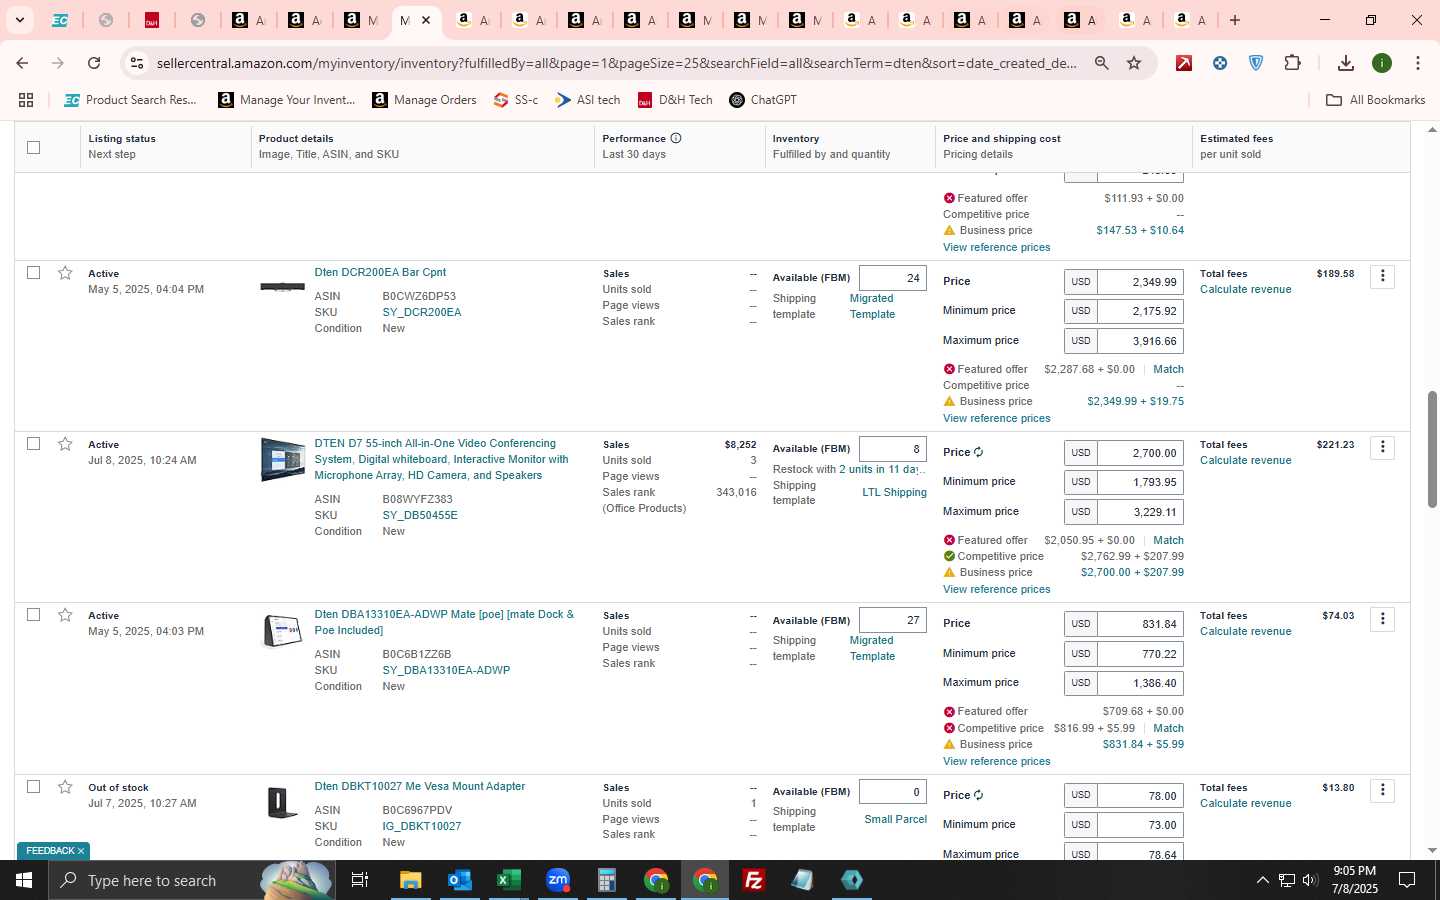Screen dimensions: 1440x900
Task: Open the tab search dropdown arrow
Action: coord(19,20)
